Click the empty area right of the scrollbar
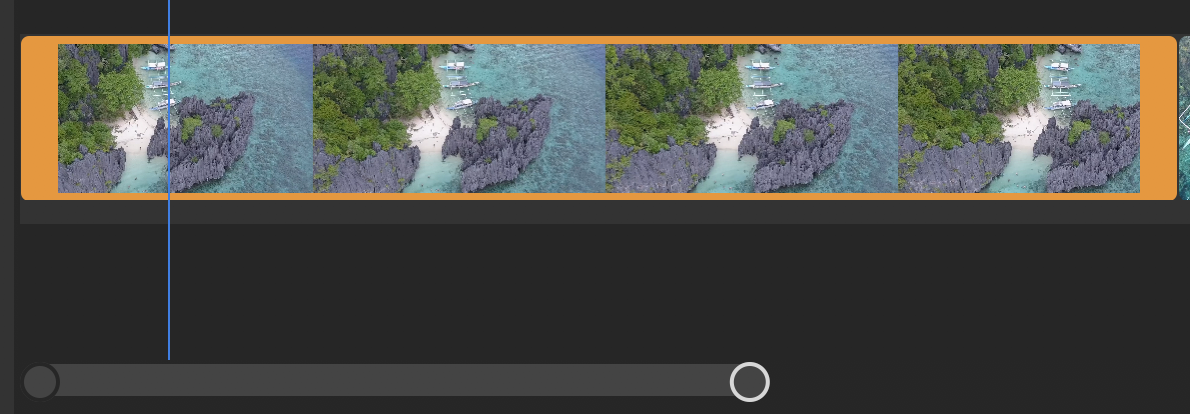The width and height of the screenshot is (1190, 414). tap(979, 381)
